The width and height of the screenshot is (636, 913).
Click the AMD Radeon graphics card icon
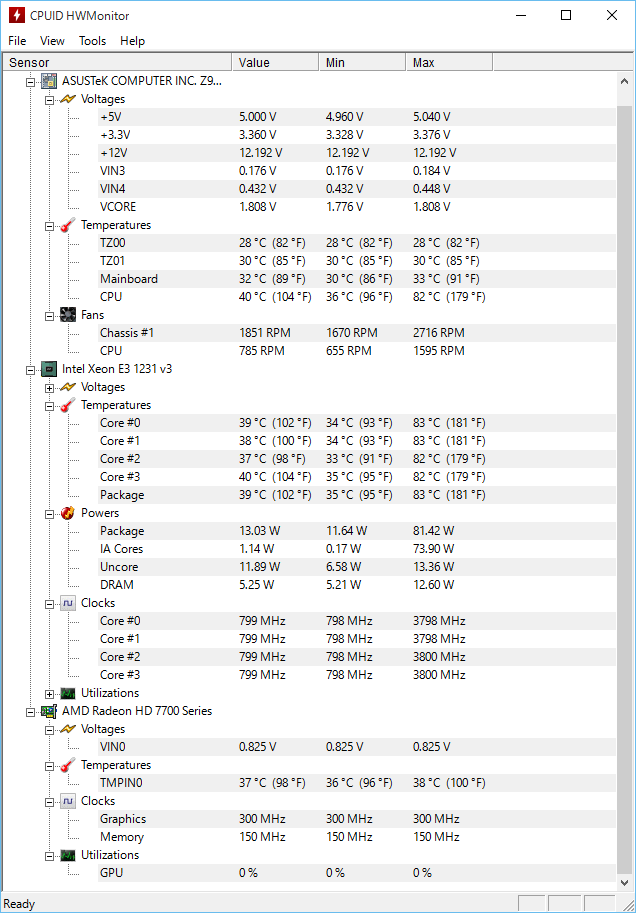[49, 711]
